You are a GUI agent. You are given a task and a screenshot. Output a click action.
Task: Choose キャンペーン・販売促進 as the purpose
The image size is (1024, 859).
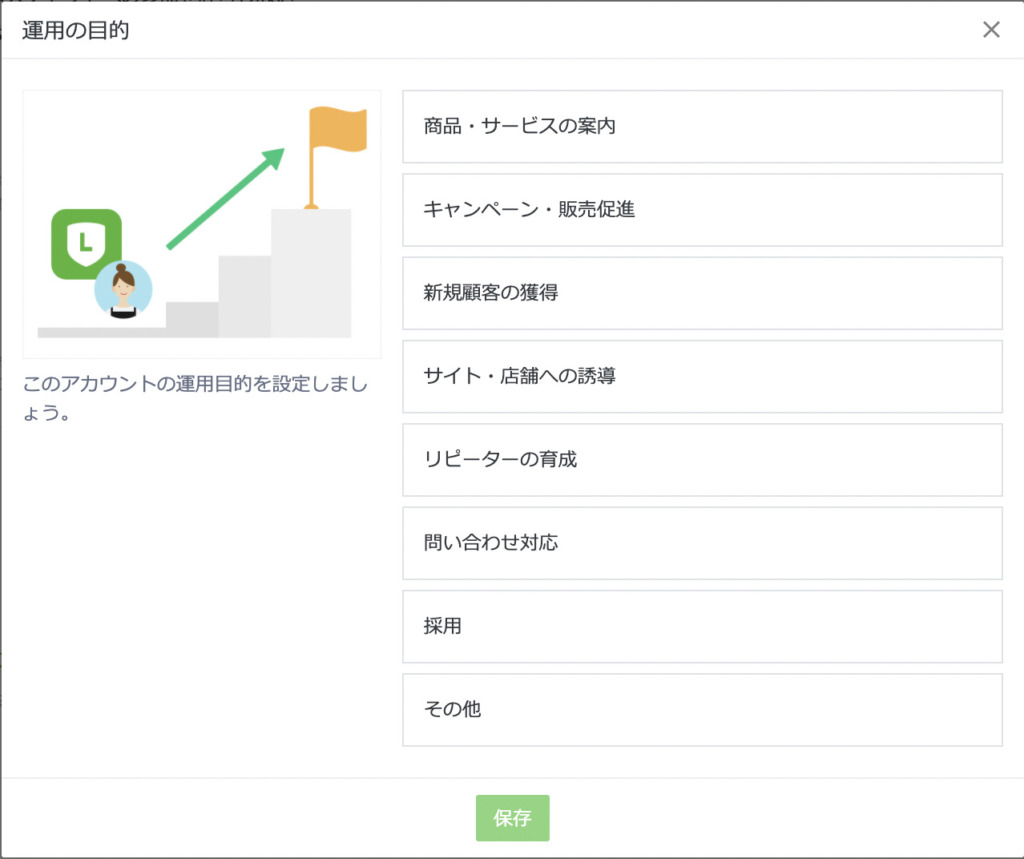(702, 210)
